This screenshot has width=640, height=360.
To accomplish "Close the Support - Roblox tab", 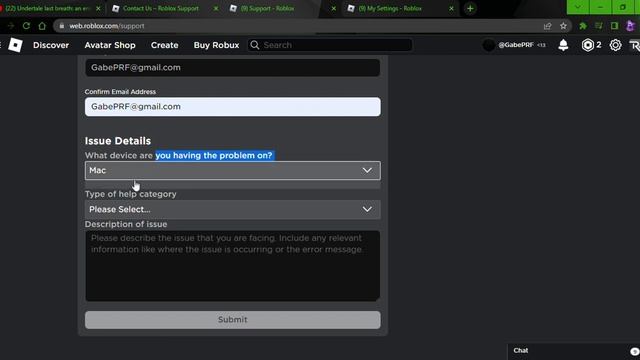I will point(333,8).
